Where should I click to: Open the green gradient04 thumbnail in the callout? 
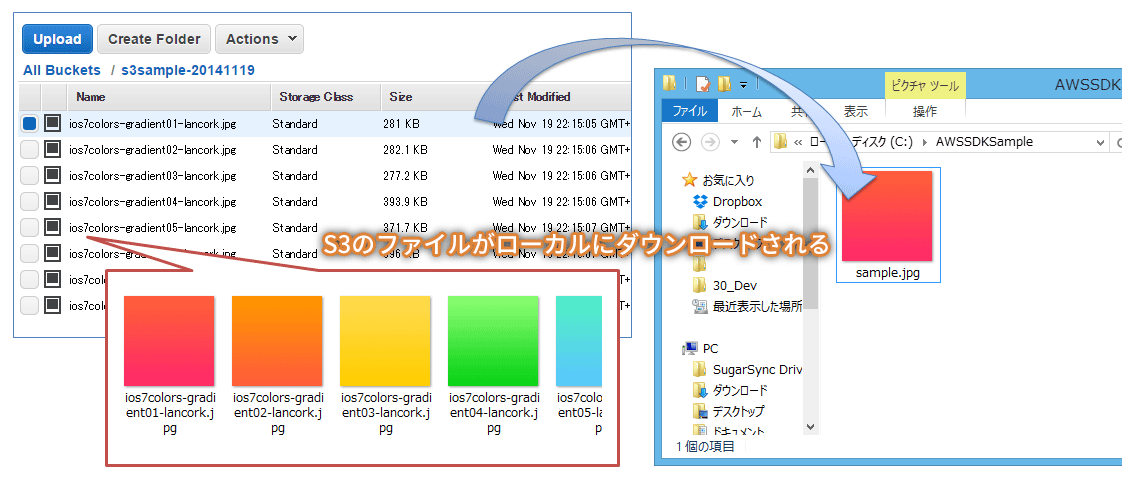pos(493,341)
